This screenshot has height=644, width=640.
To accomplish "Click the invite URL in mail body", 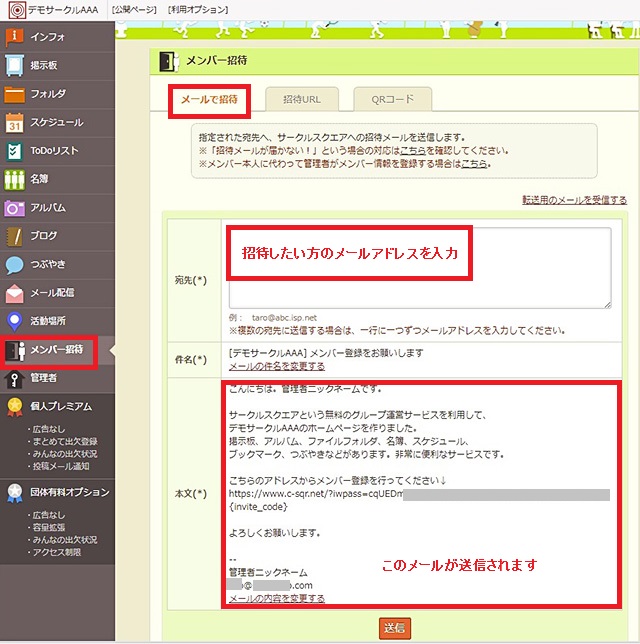I will click(419, 494).
